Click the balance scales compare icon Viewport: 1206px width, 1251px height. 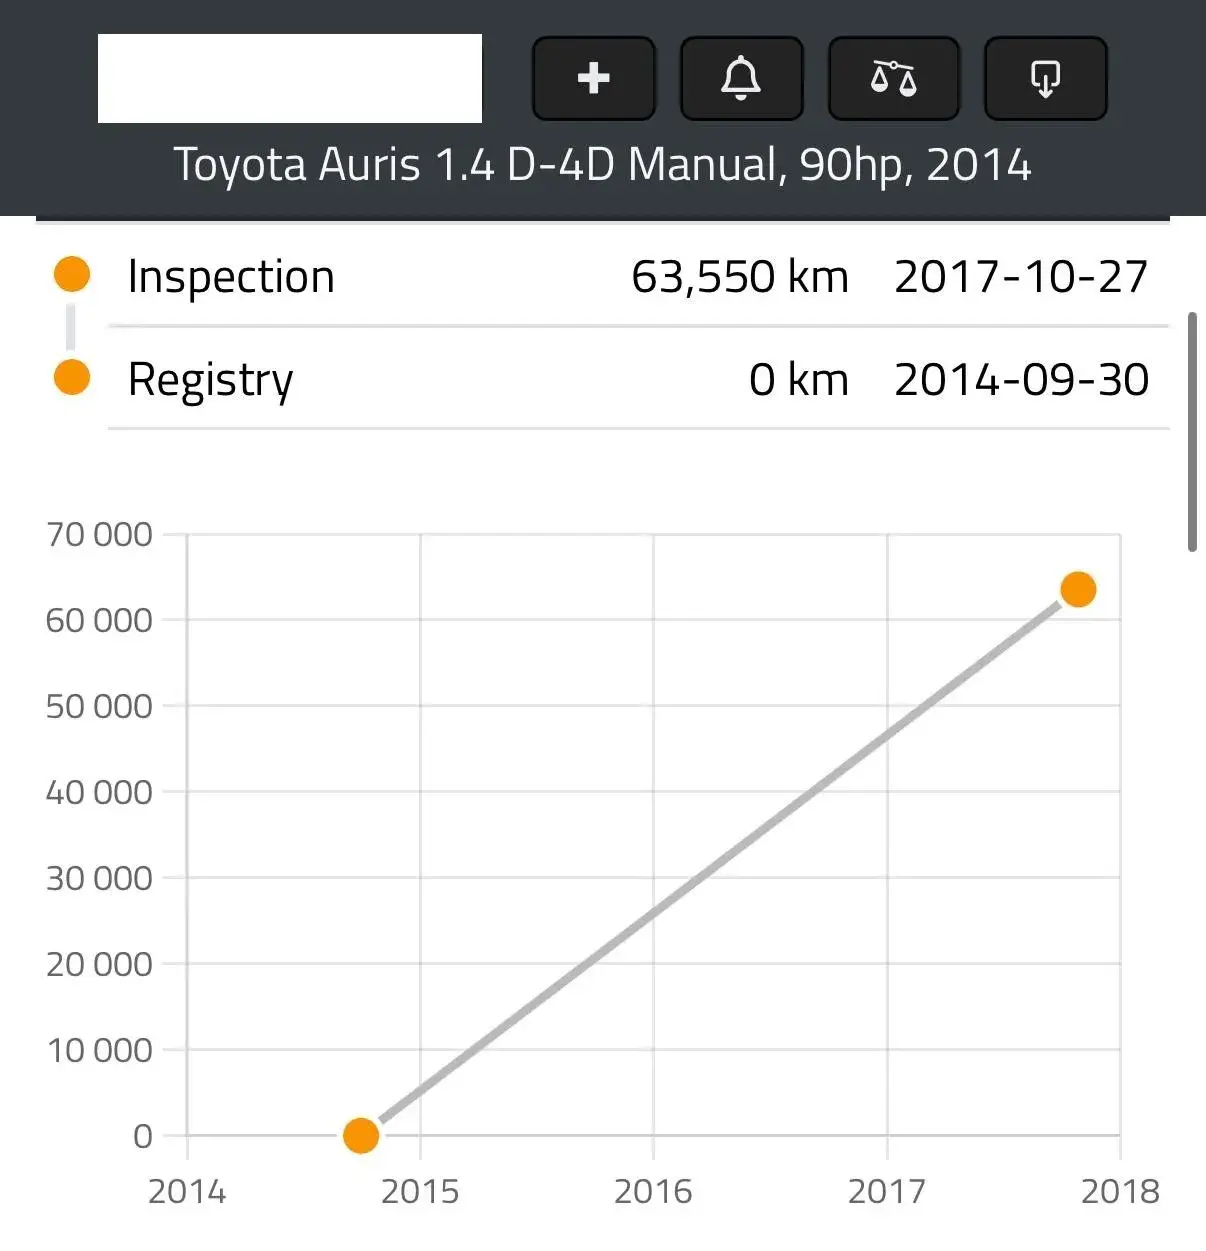click(x=894, y=78)
